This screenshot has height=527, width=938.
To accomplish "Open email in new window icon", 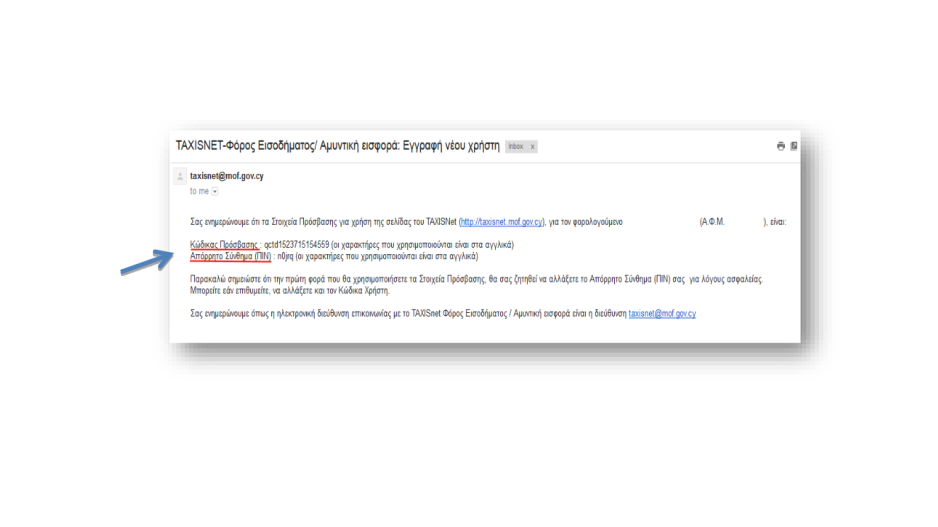I will (x=793, y=146).
